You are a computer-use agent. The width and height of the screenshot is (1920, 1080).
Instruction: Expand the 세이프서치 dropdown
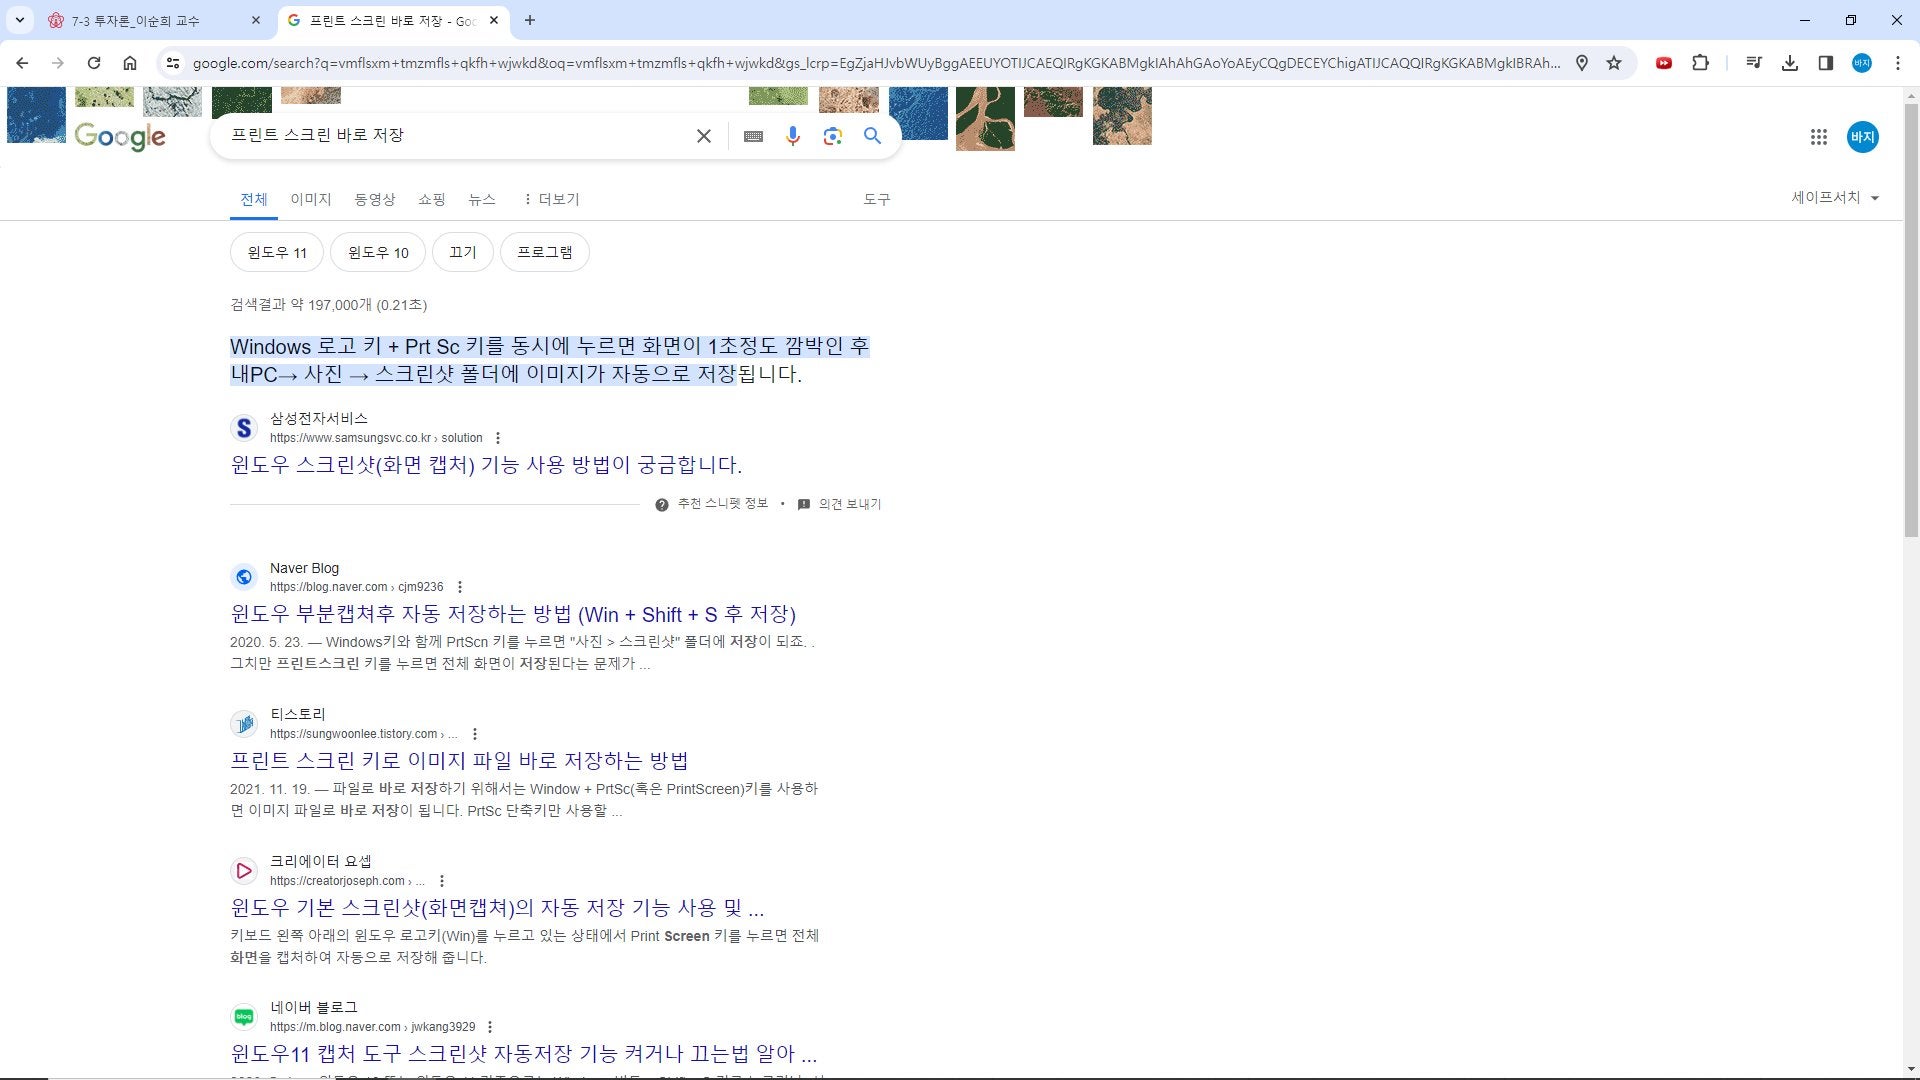click(1835, 198)
